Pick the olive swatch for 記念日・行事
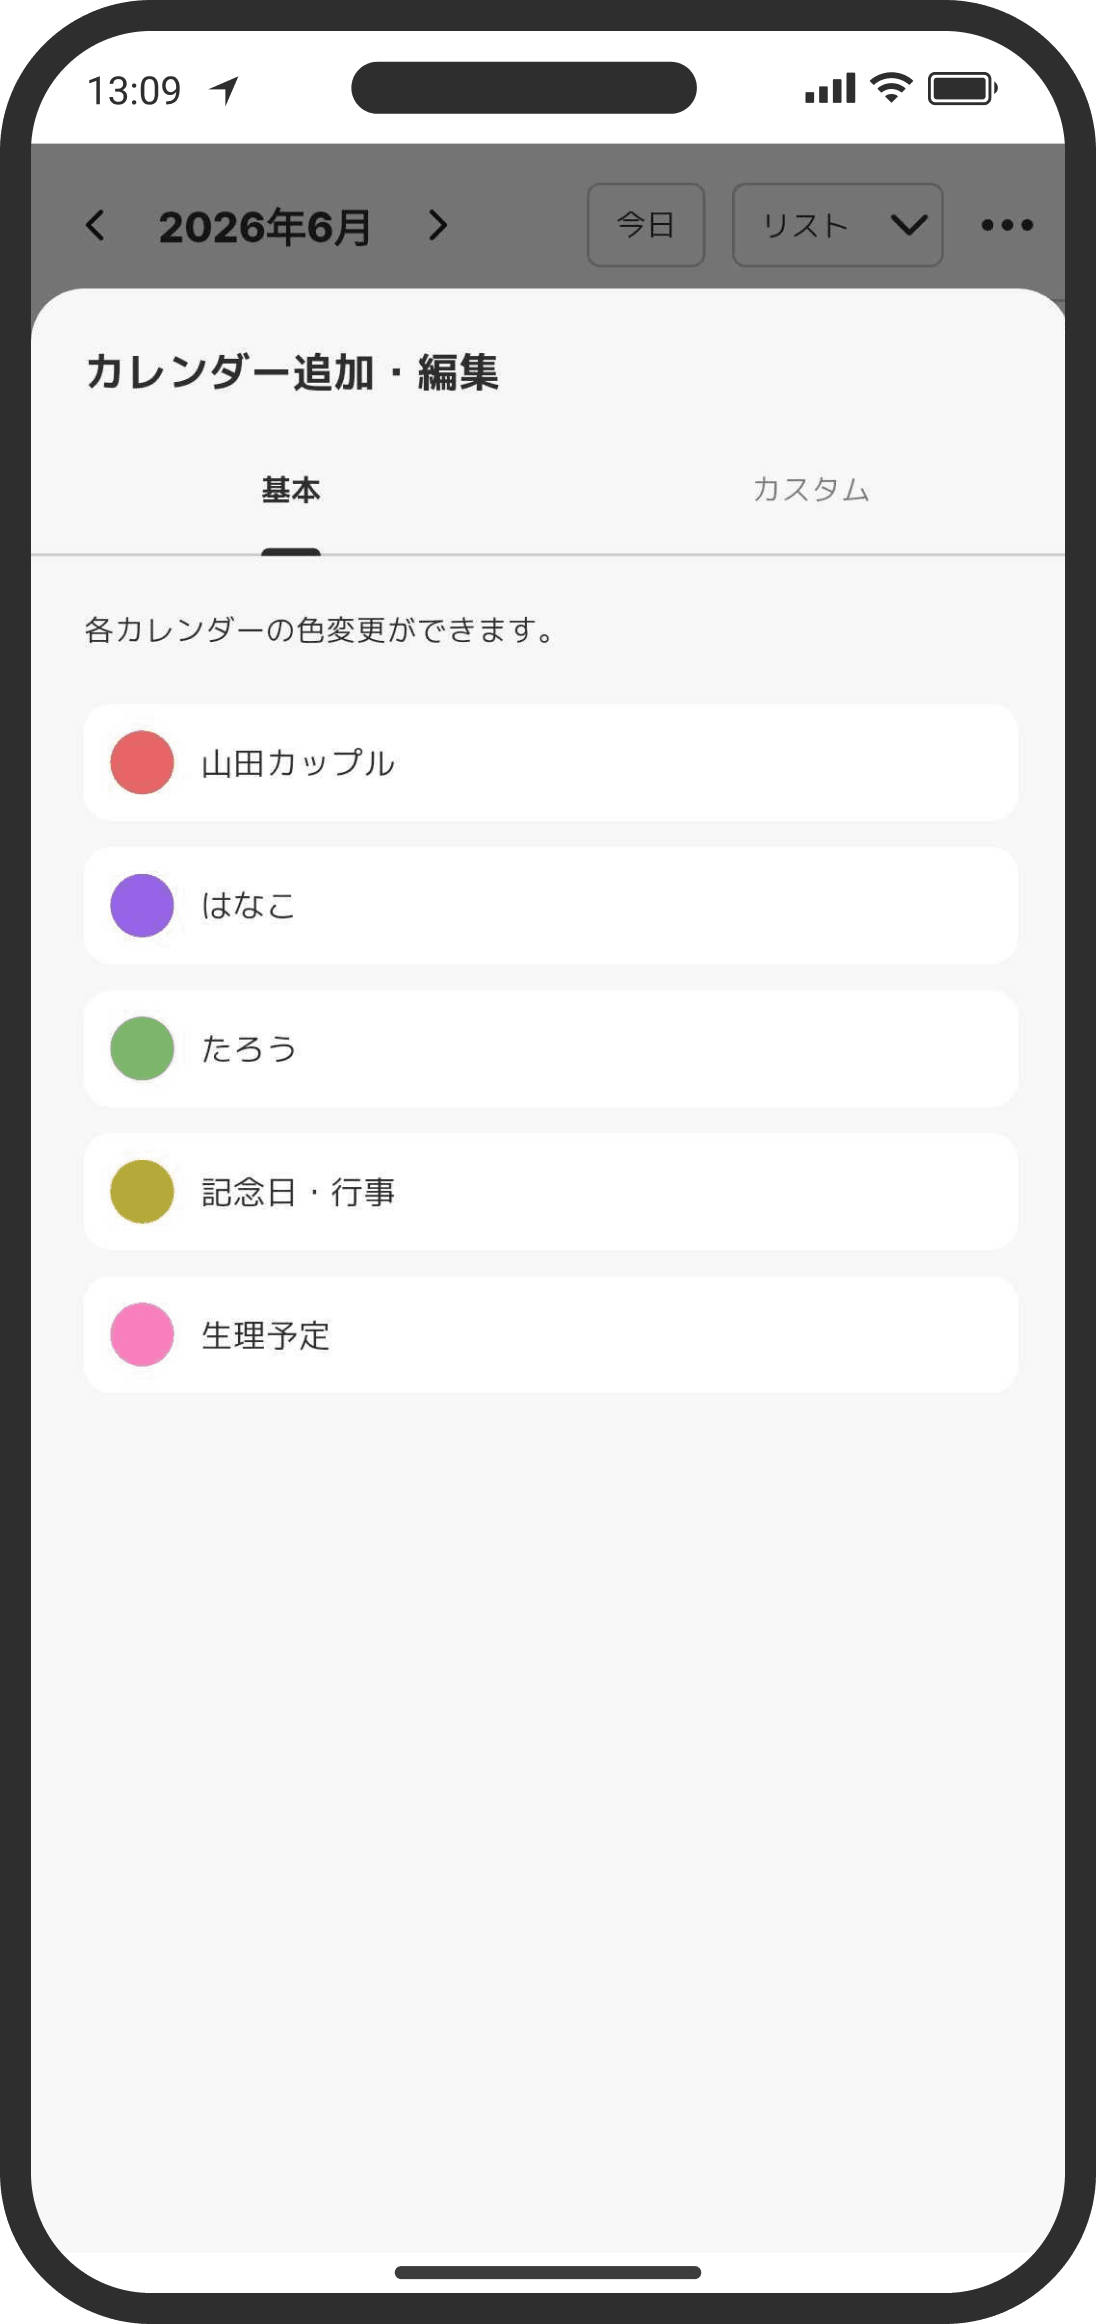Viewport: 1096px width, 2324px height. coord(142,1192)
